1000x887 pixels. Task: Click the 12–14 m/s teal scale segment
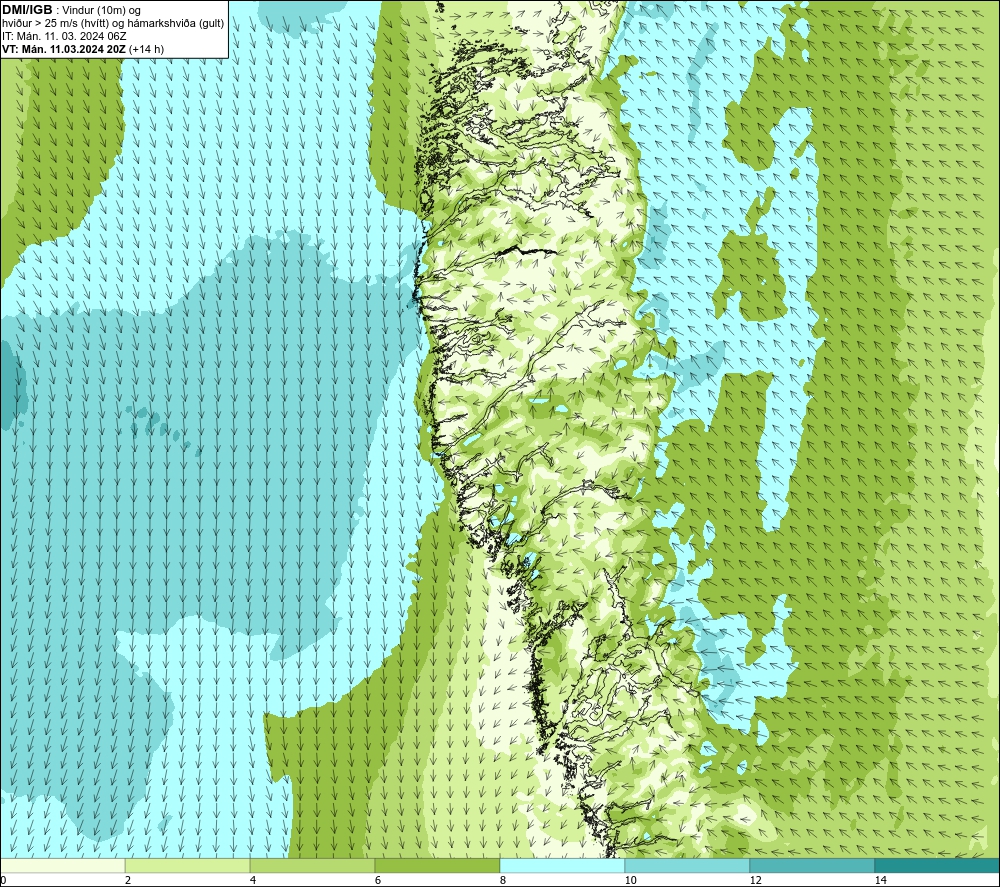[812, 865]
